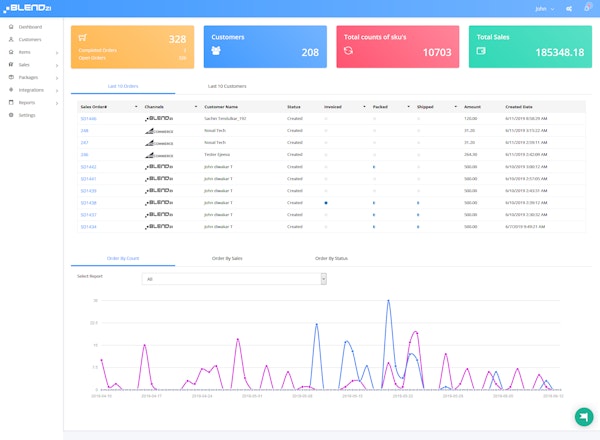600x440 pixels.
Task: Open sales order SO1446 link
Action: pyautogui.click(x=89, y=118)
